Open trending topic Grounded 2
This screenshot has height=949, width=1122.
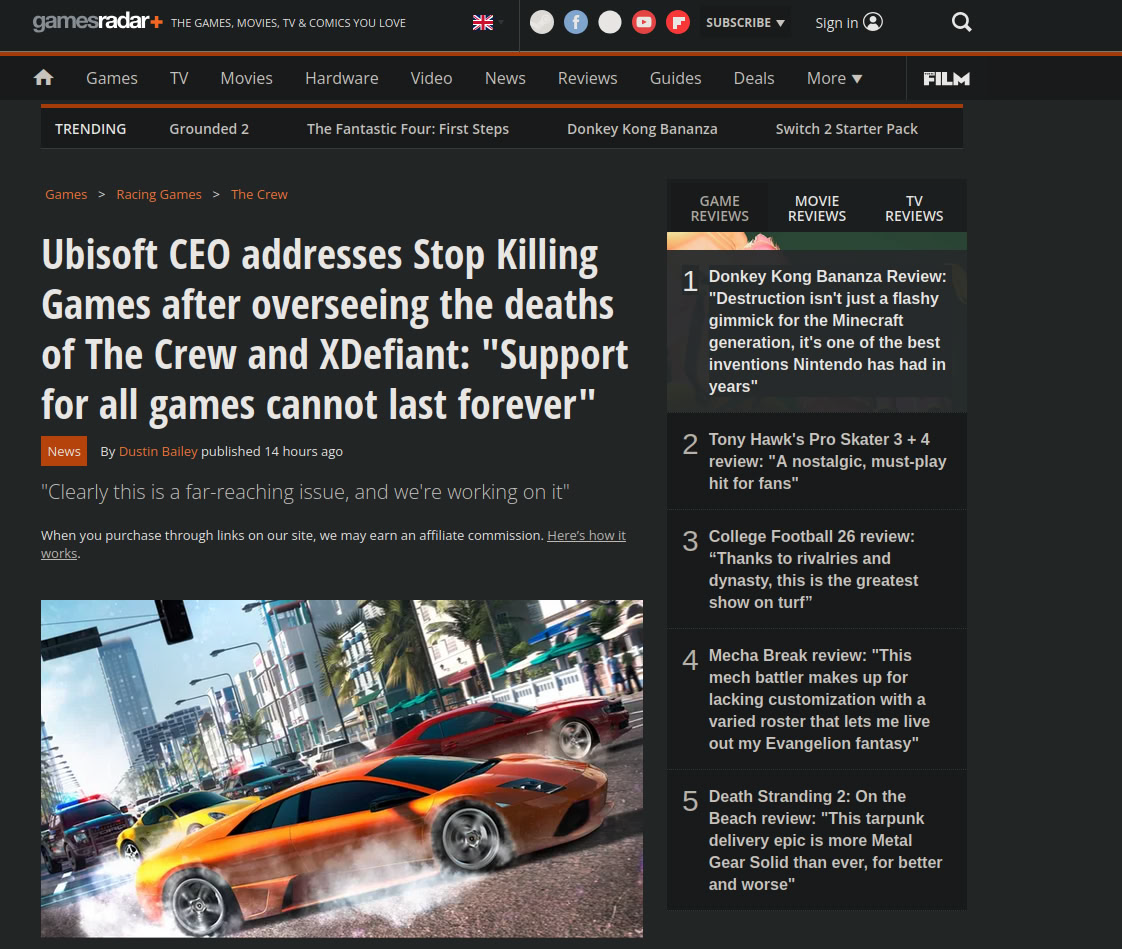pyautogui.click(x=209, y=129)
